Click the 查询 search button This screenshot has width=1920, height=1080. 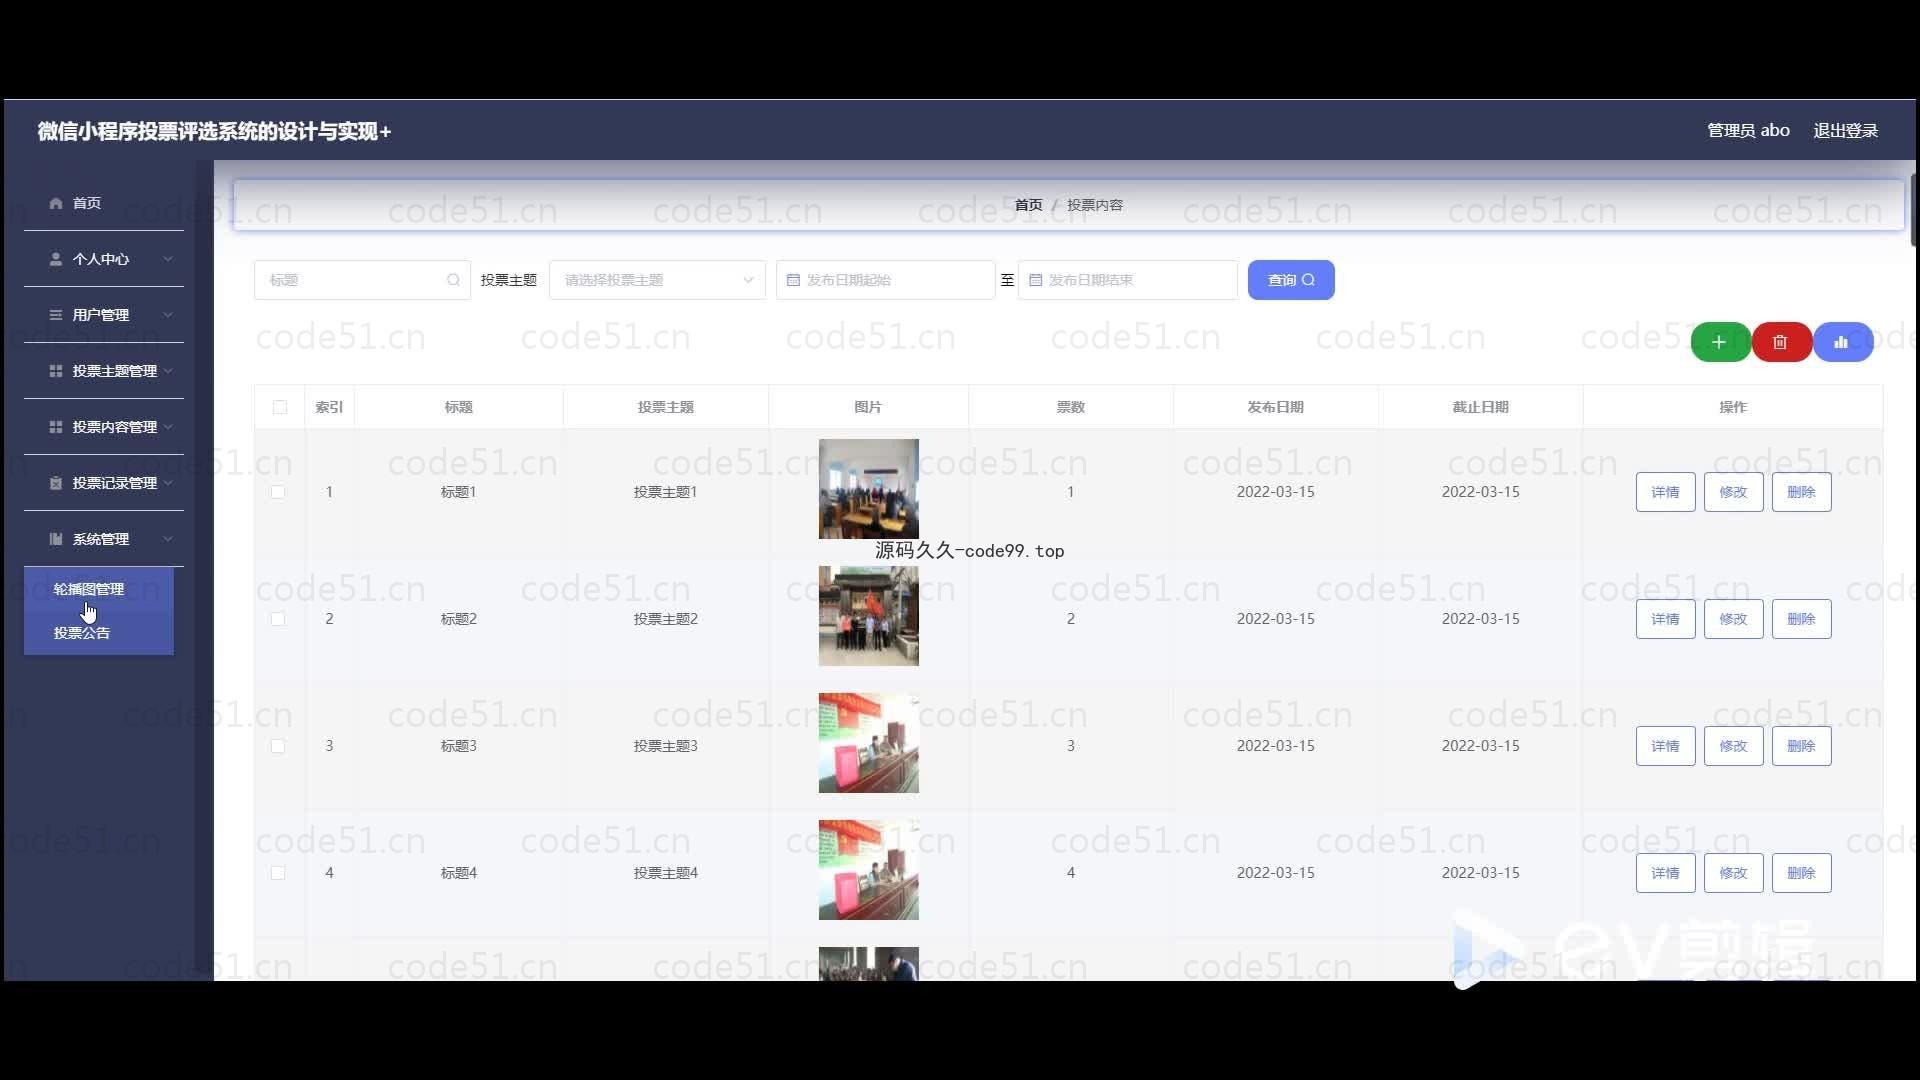1291,280
